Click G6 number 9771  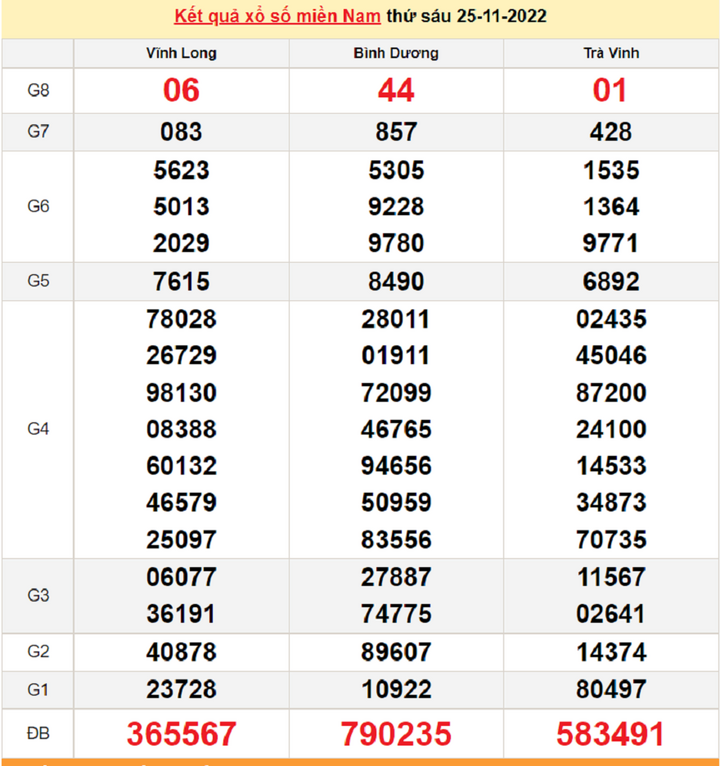point(610,243)
